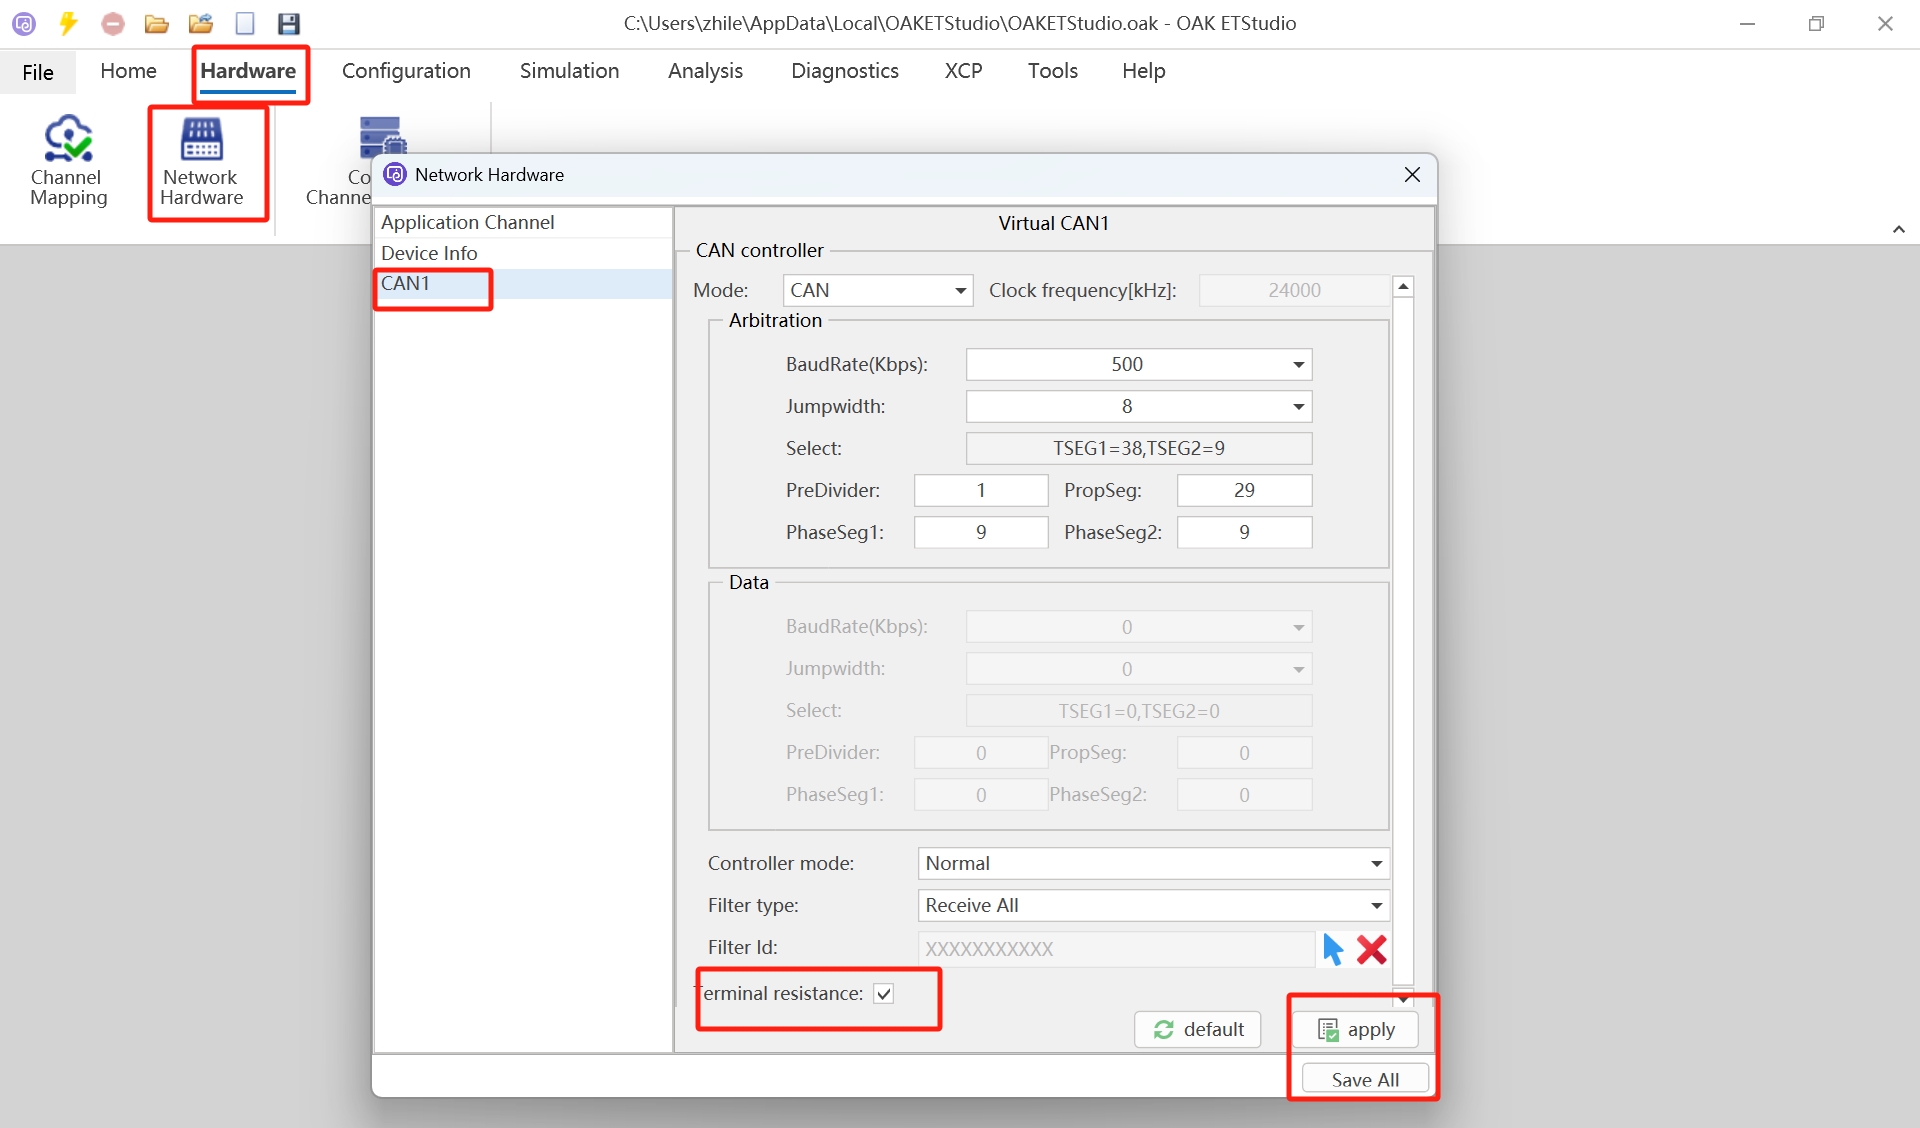Open the Diagnostics ribbon tab

click(x=844, y=71)
